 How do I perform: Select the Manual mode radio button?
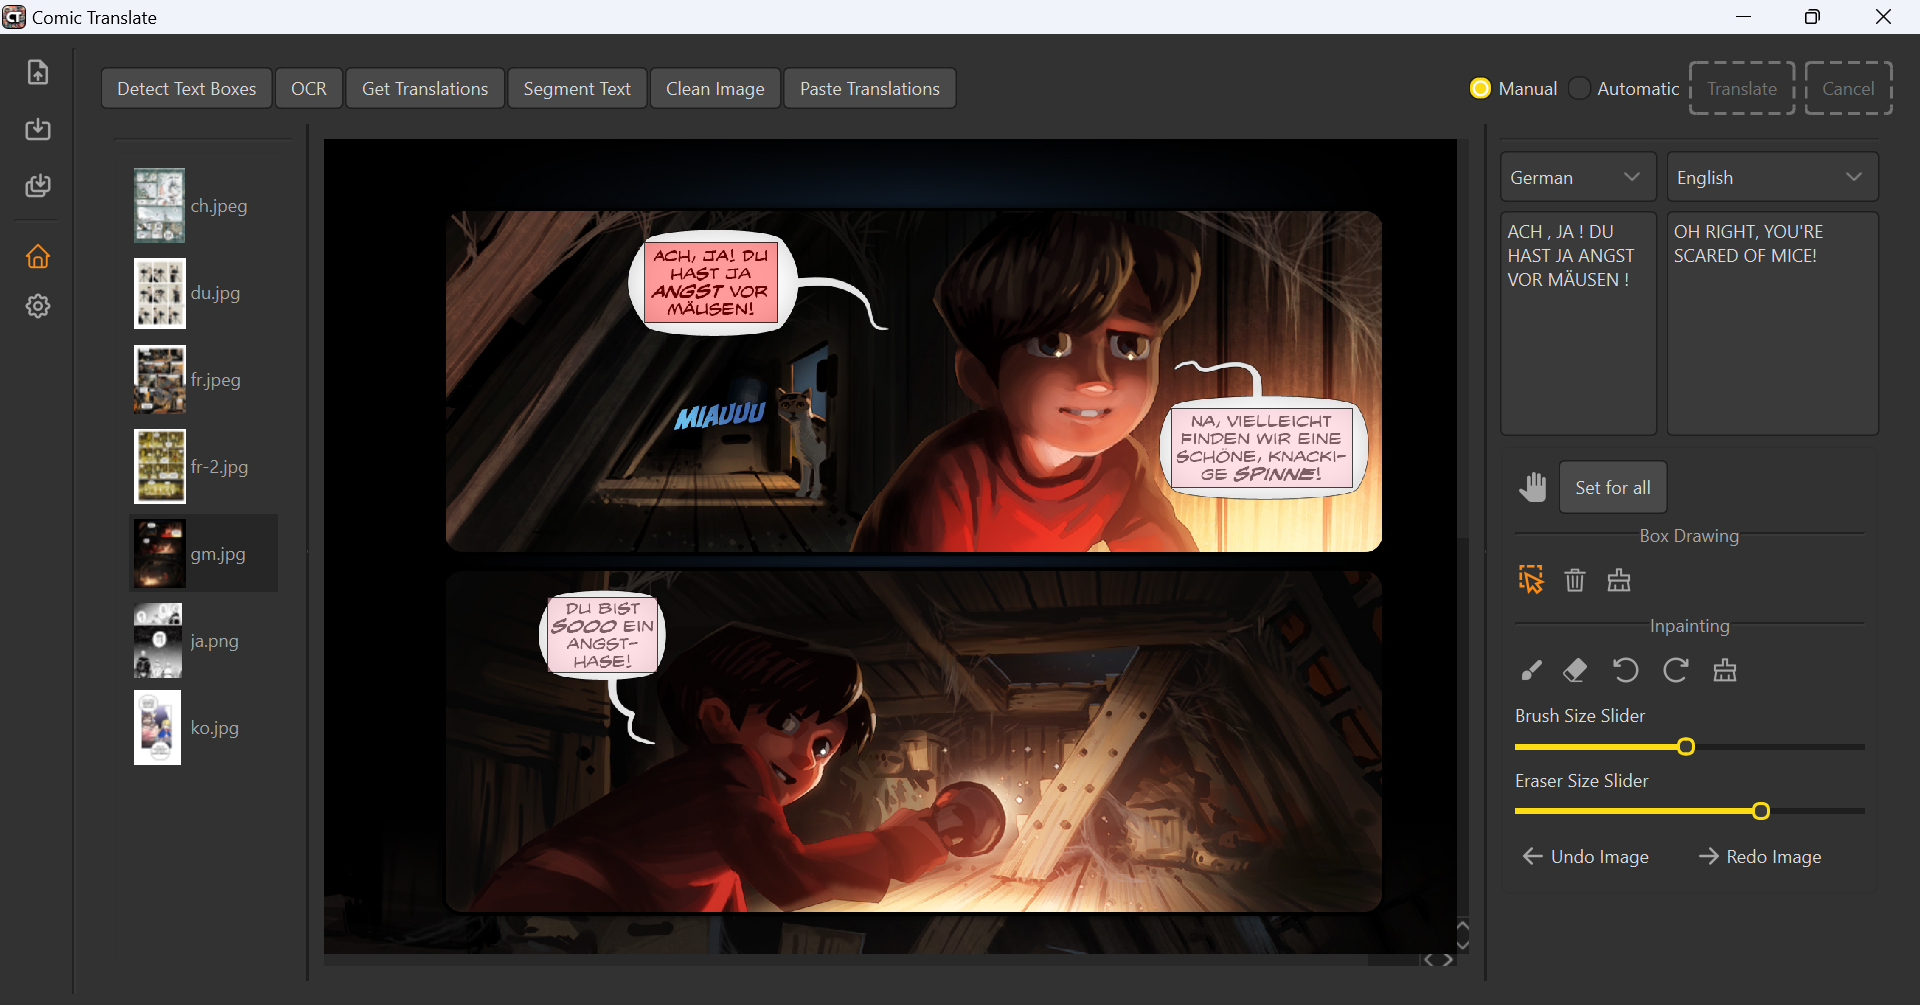pos(1480,88)
